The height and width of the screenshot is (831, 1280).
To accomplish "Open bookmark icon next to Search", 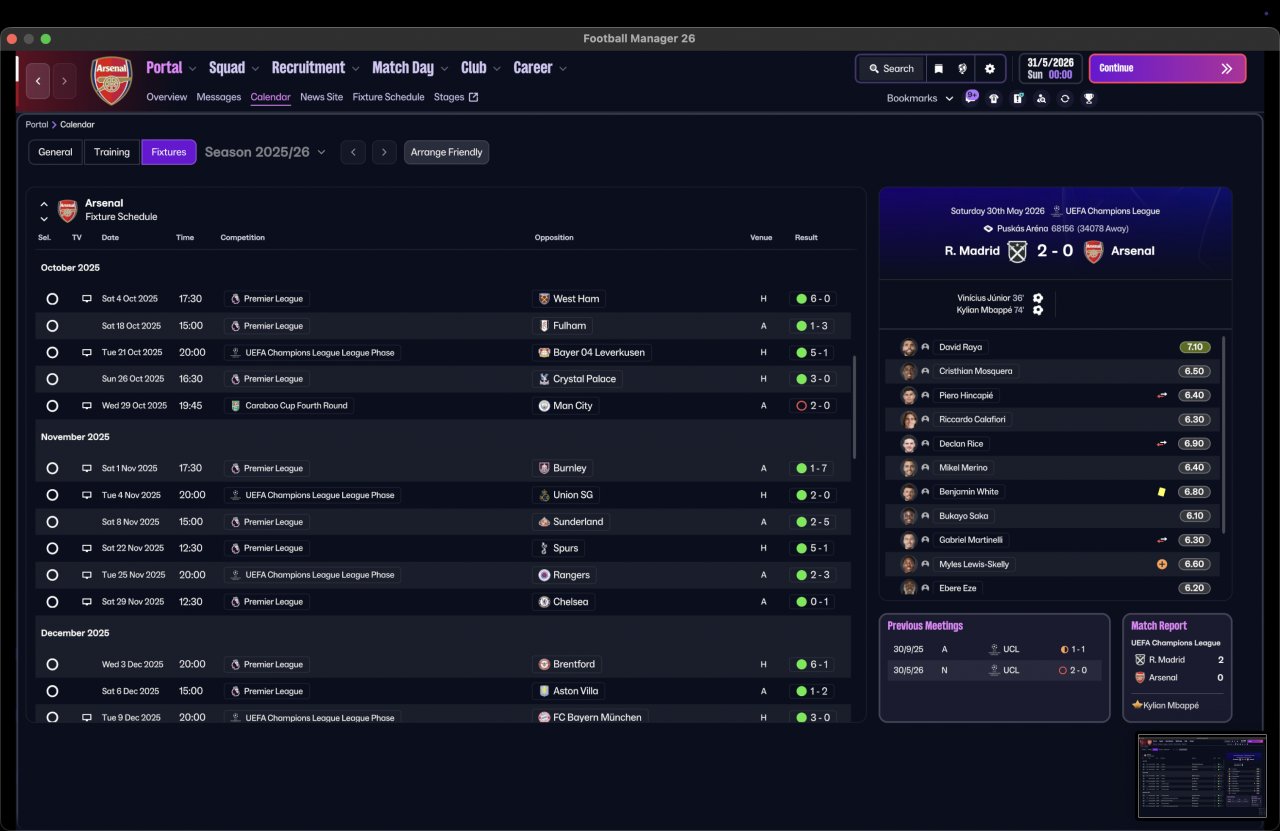I will (x=938, y=69).
